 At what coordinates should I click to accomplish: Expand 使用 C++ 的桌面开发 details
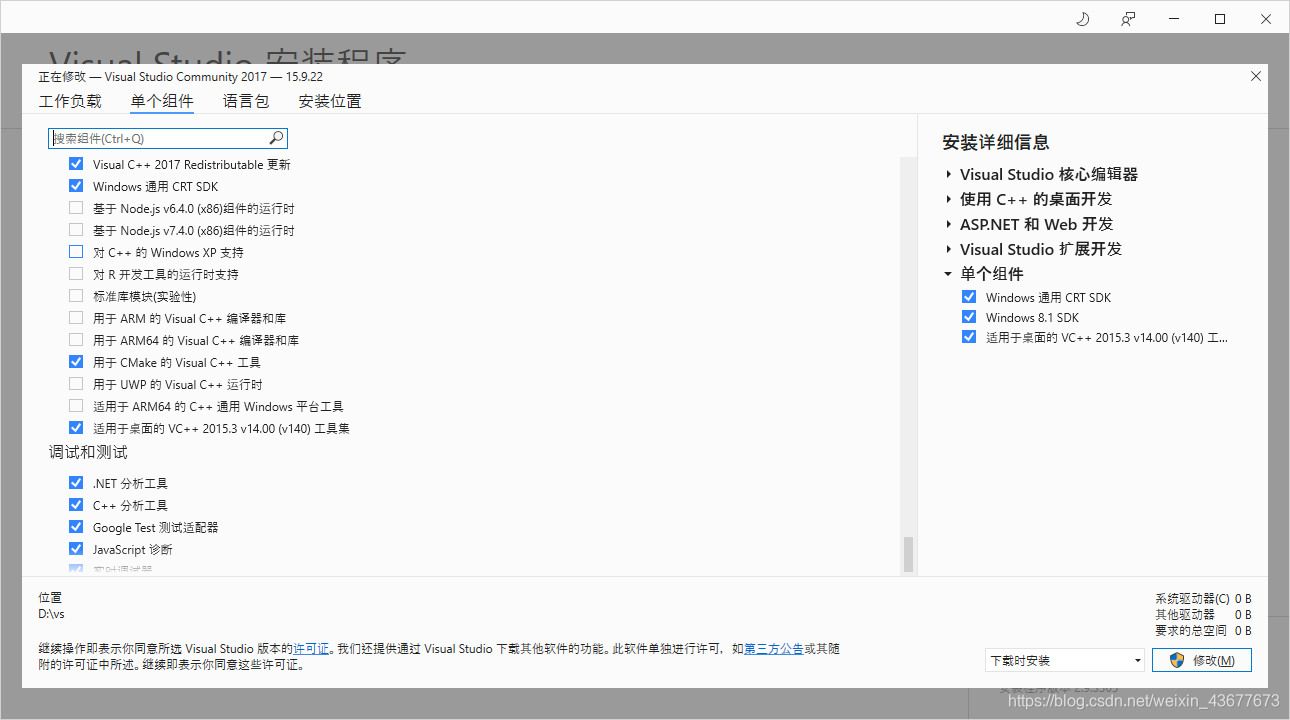948,199
